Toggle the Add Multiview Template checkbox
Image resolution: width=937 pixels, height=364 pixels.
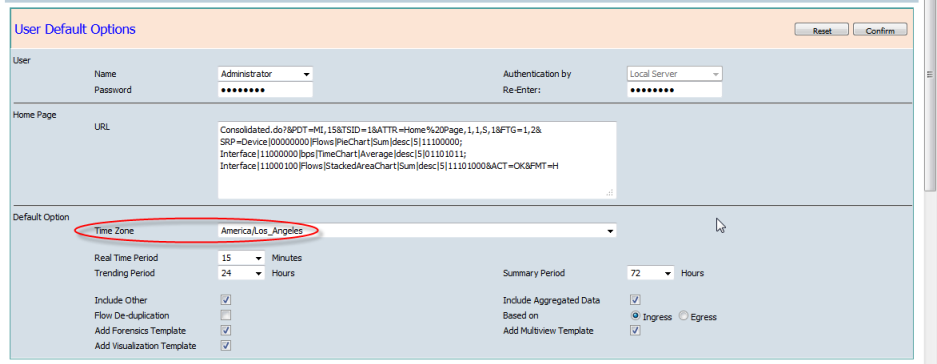tap(635, 331)
